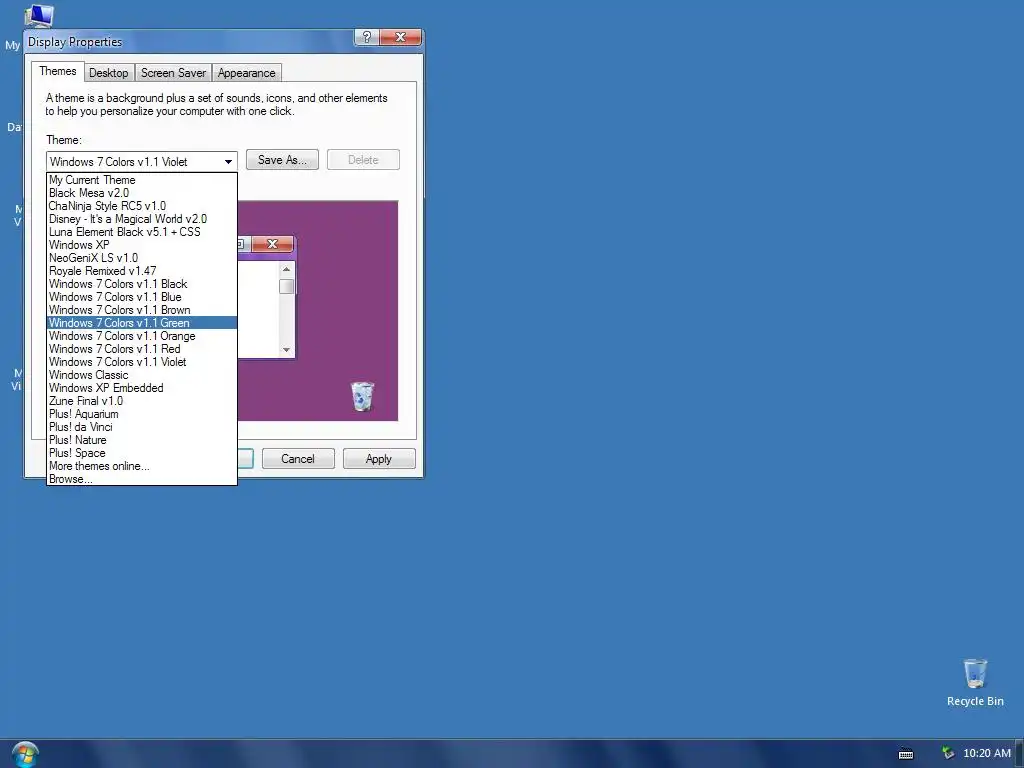The width and height of the screenshot is (1024, 768).
Task: Switch to the Desktop tab
Action: coord(108,73)
